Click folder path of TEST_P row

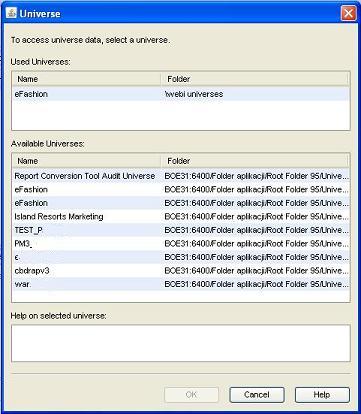pos(256,230)
